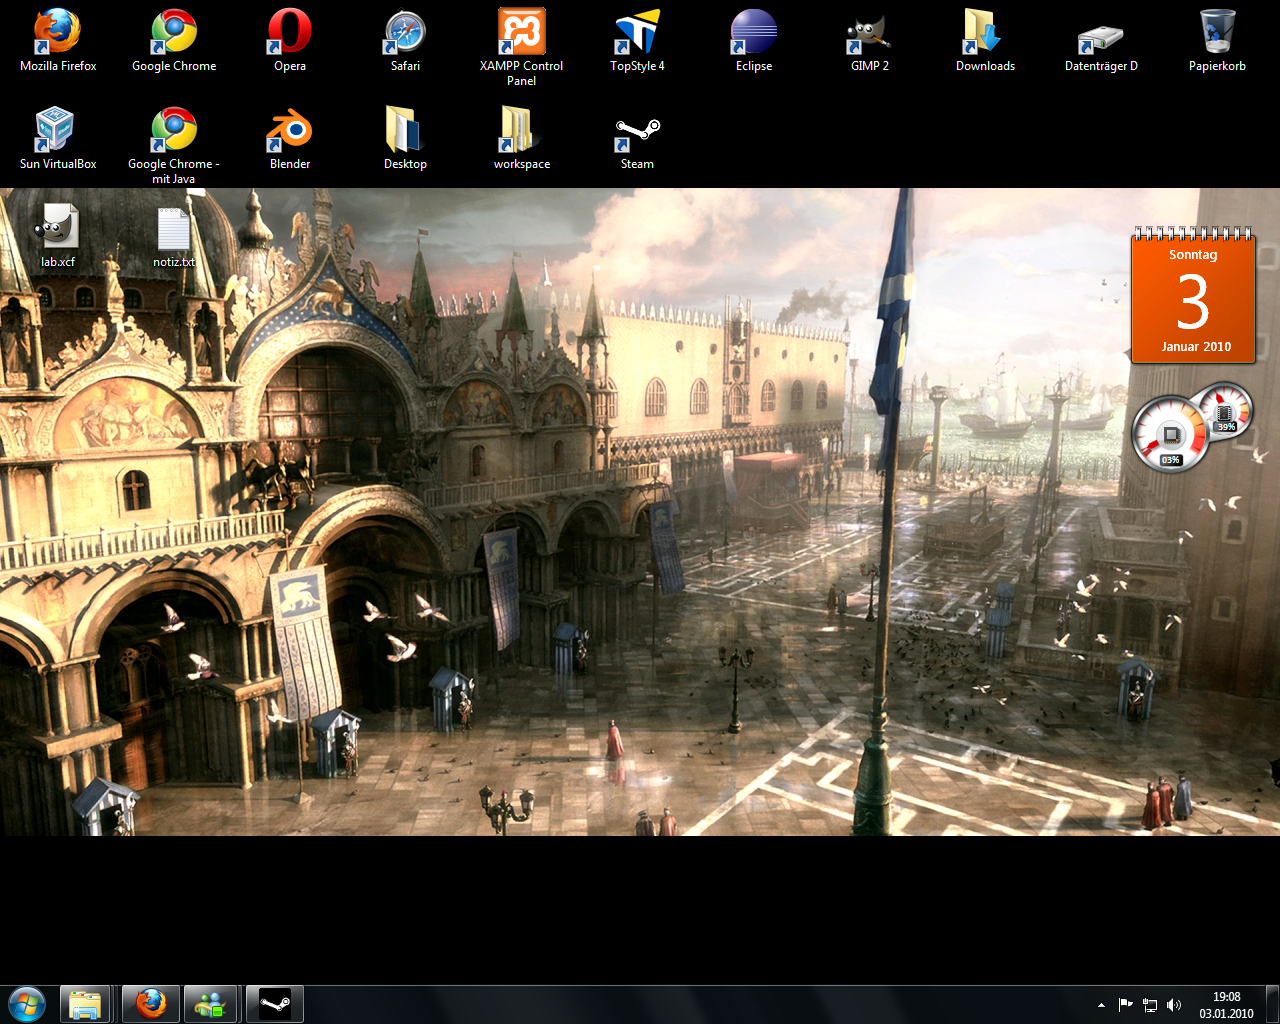Open the taskbar clock showing 19:08
Image resolution: width=1280 pixels, height=1024 pixels.
[1226, 1005]
